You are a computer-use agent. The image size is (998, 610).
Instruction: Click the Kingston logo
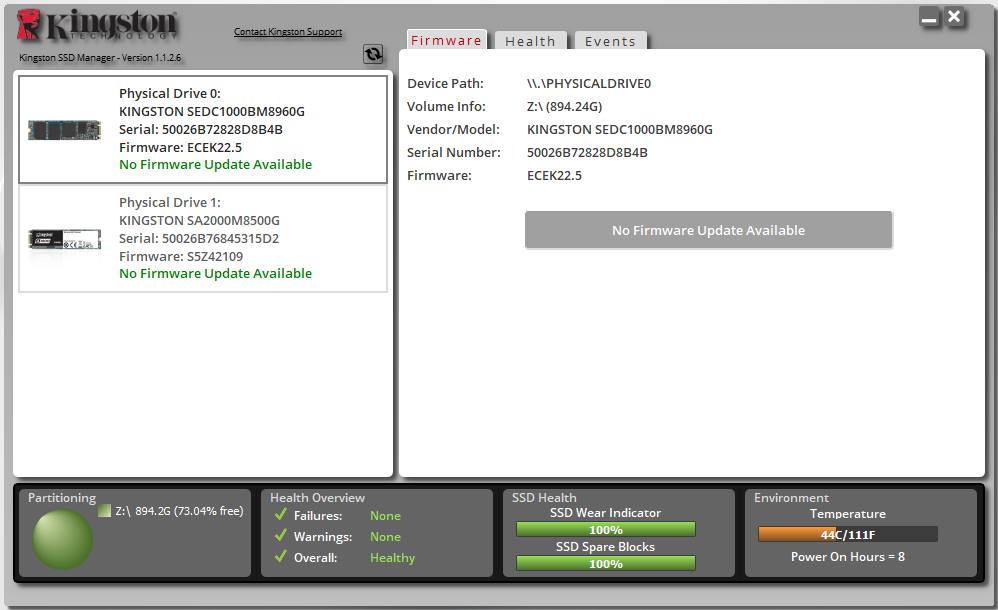click(97, 25)
